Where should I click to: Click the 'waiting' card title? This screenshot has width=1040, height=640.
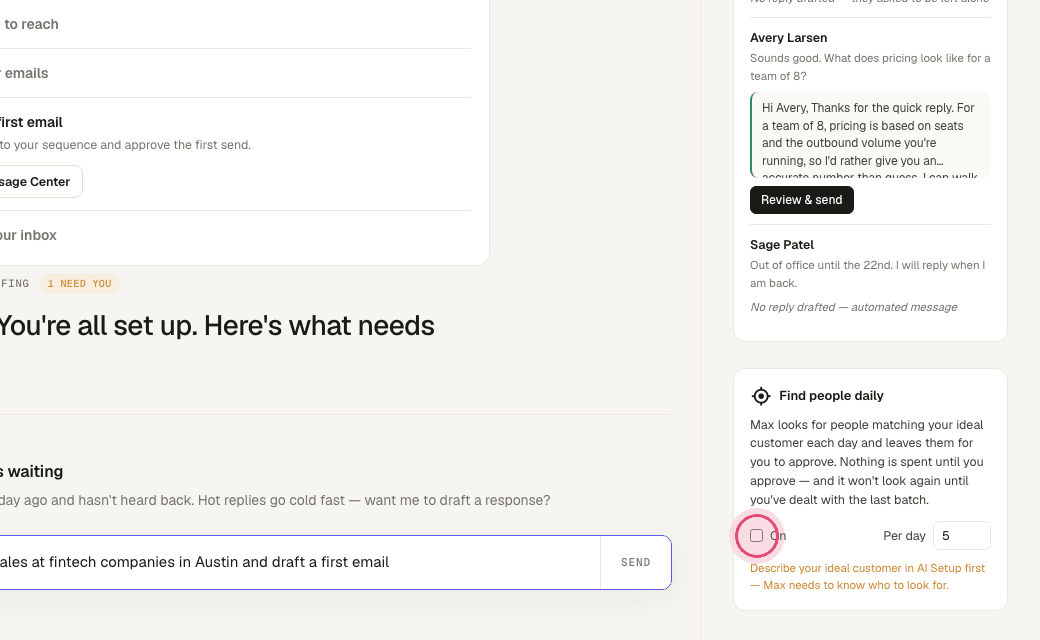pos(32,472)
